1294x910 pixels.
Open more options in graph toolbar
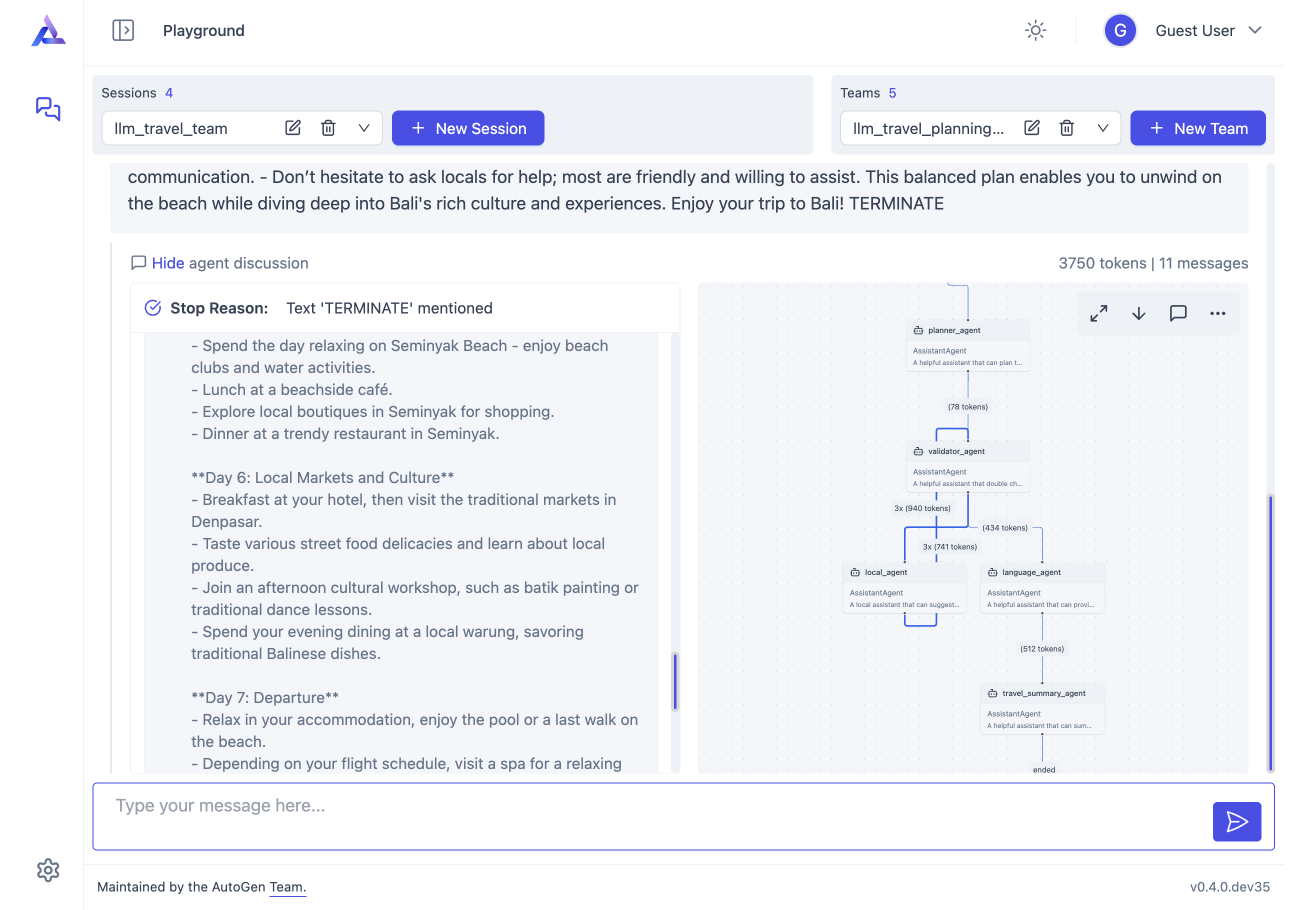coord(1217,313)
